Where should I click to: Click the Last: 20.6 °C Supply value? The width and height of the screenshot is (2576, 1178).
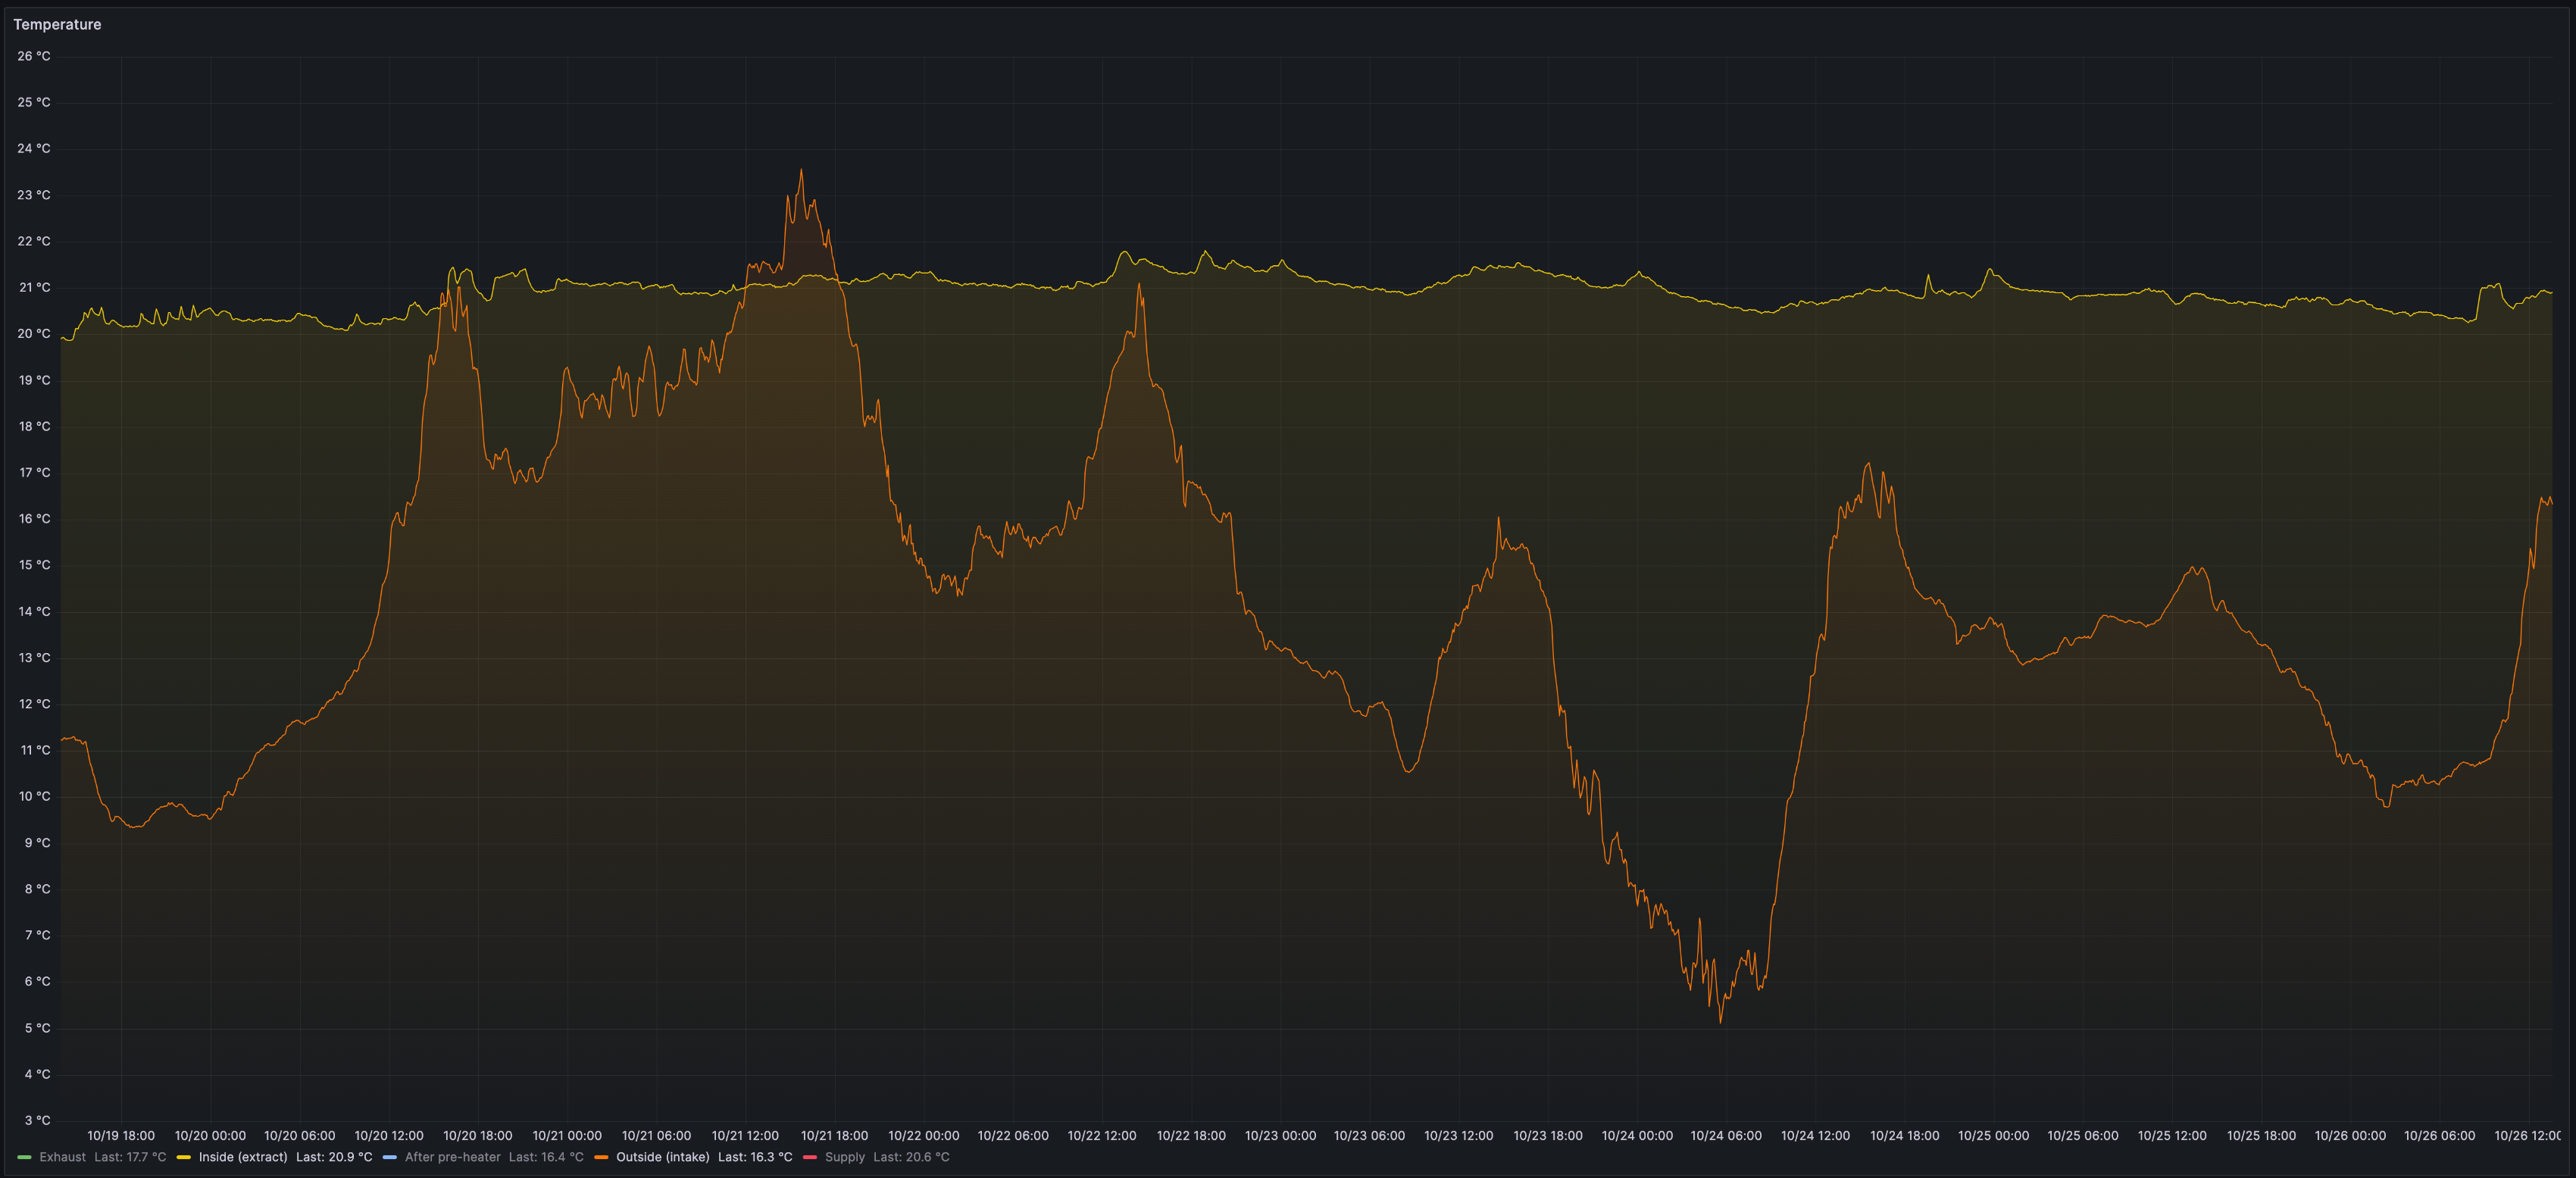pyautogui.click(x=911, y=1157)
